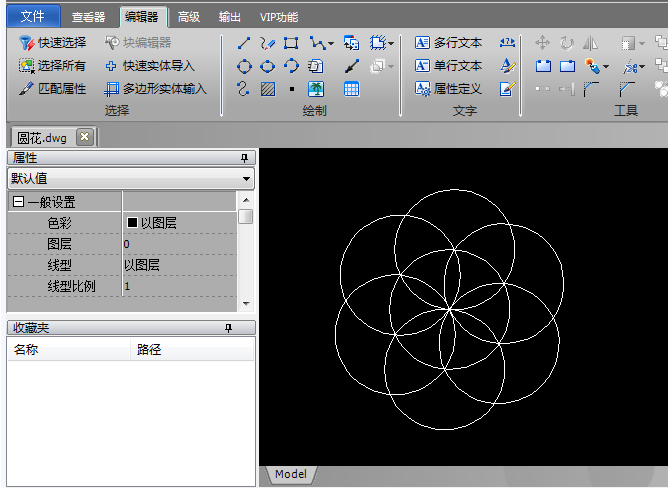This screenshot has width=668, height=488.
Task: Switch to the 高级 tab
Action: pyautogui.click(x=189, y=17)
